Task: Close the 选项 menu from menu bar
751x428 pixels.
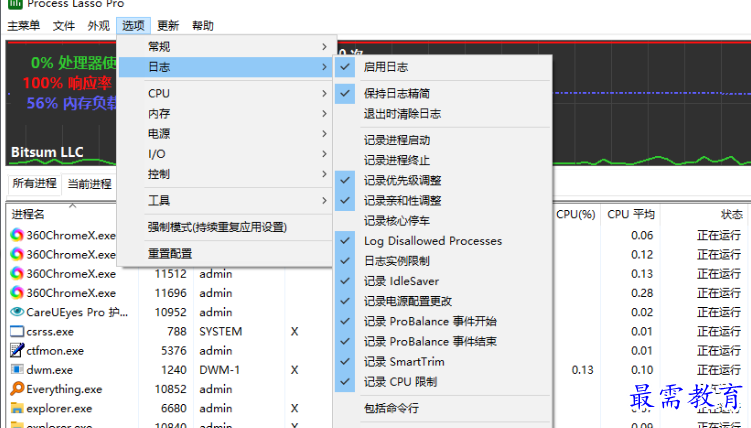Action: point(133,25)
